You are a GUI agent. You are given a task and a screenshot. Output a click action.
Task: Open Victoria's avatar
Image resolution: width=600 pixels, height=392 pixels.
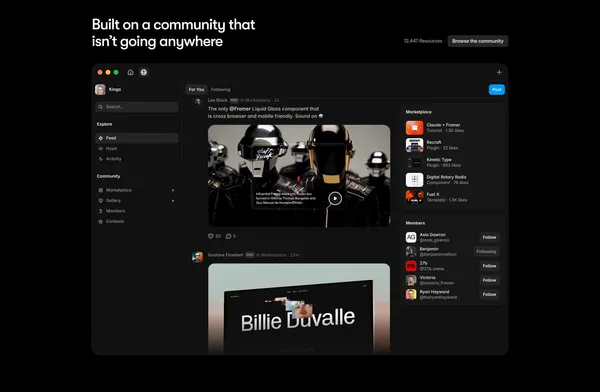click(x=411, y=280)
